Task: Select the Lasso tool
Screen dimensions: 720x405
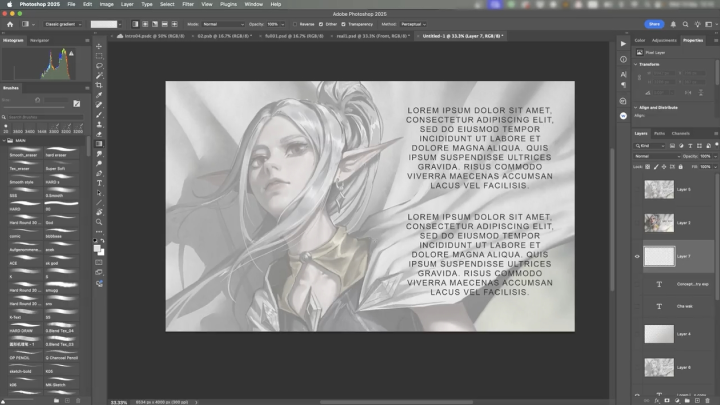Action: [x=99, y=66]
